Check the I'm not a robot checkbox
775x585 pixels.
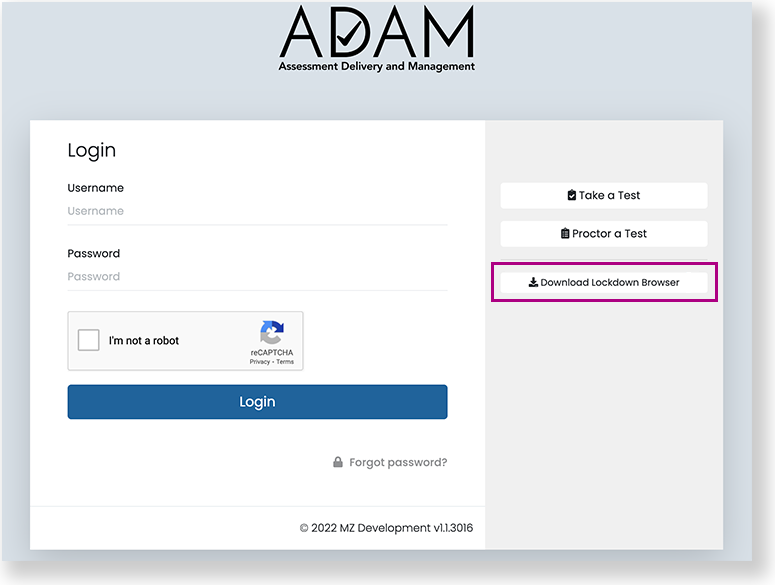[x=88, y=340]
